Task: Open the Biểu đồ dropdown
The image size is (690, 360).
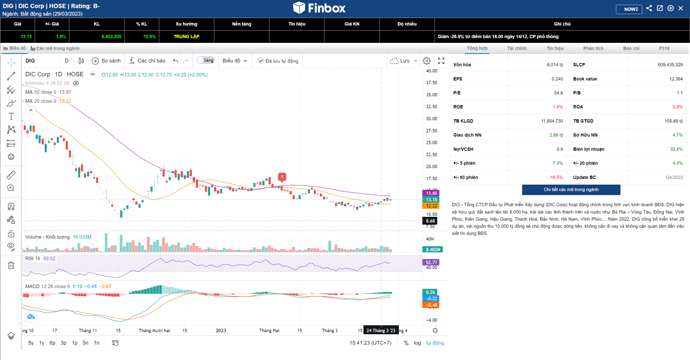Action: [x=235, y=61]
